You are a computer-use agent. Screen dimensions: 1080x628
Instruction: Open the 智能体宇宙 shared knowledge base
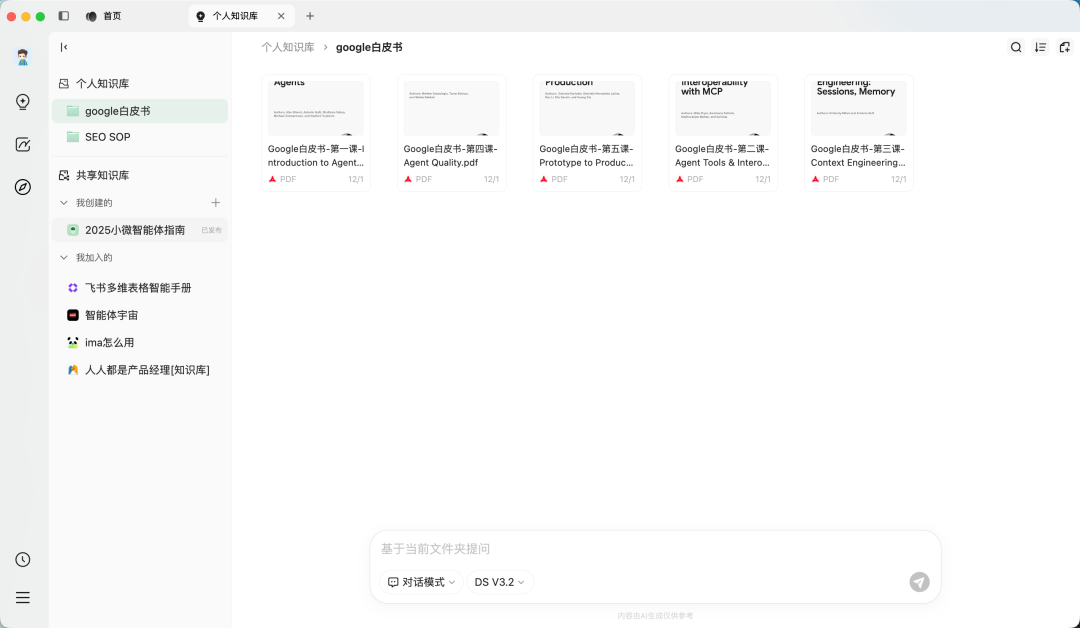pos(111,315)
